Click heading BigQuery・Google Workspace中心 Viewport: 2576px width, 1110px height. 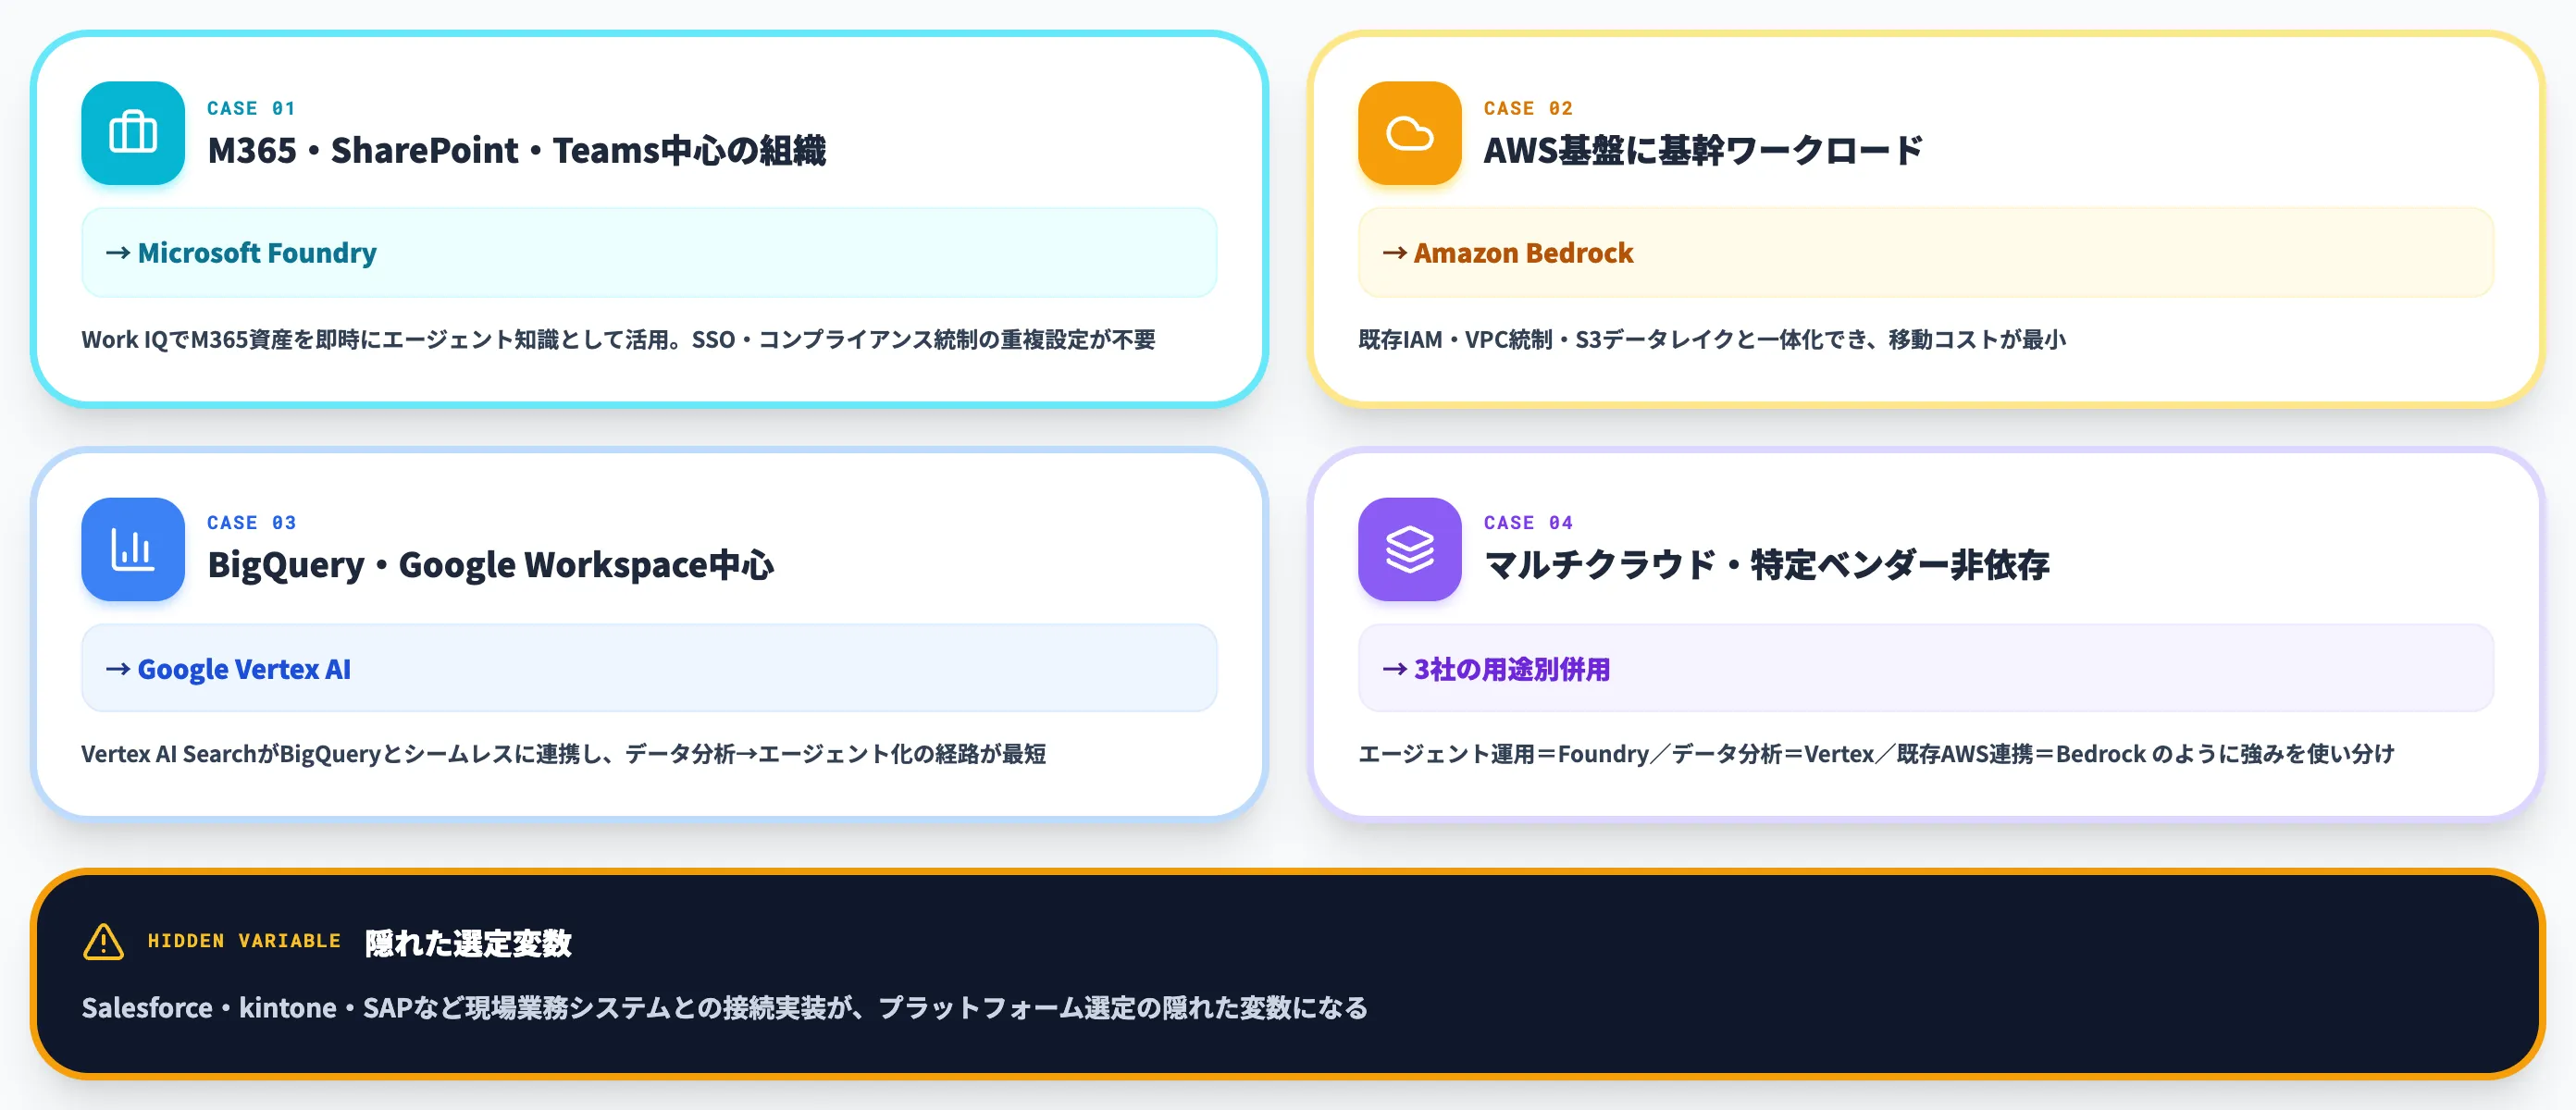(490, 565)
